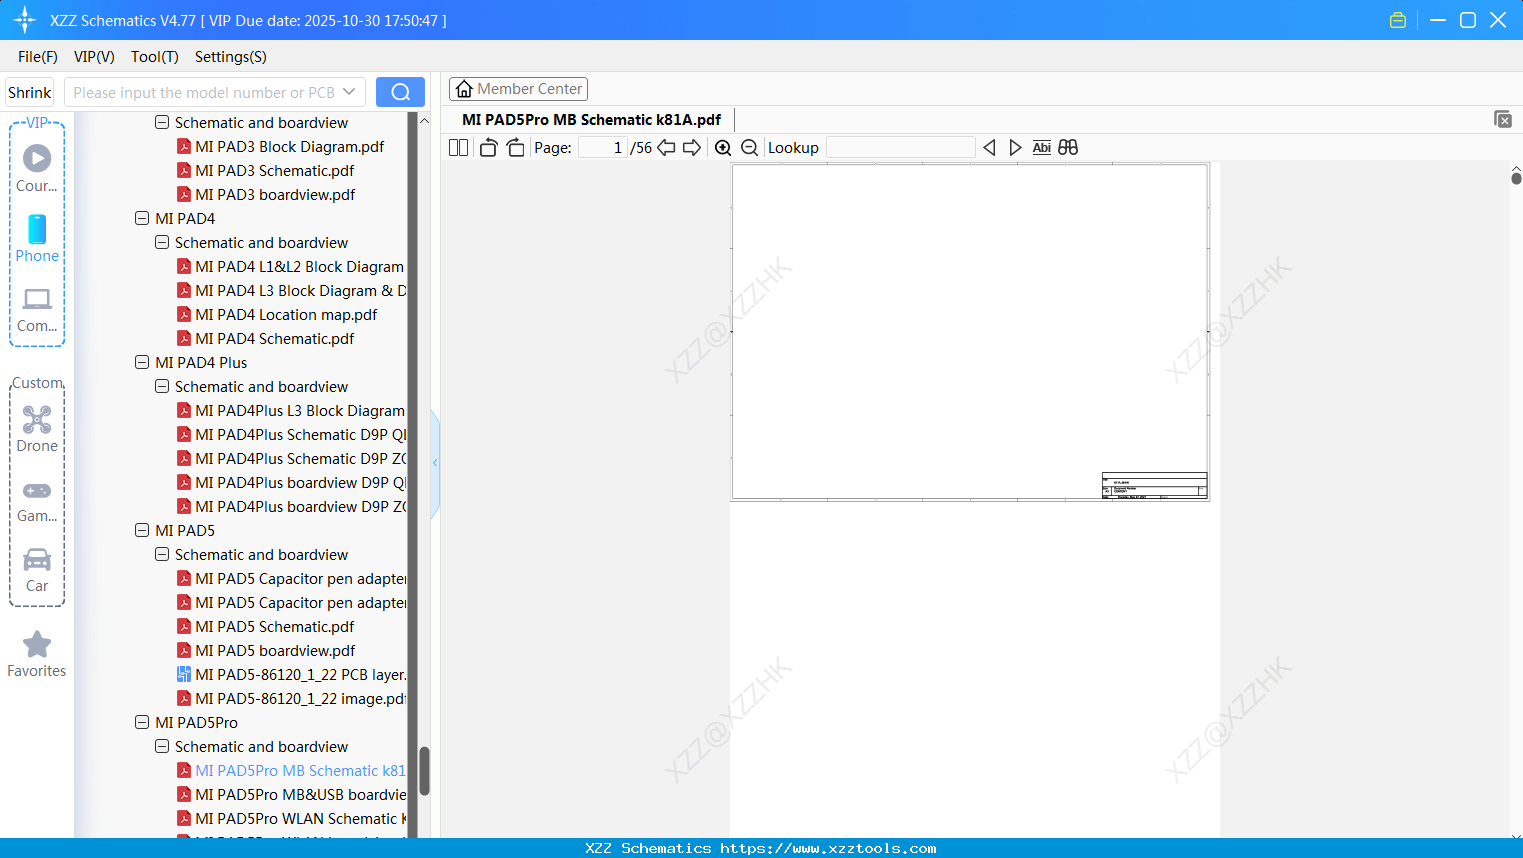Viewport: 1523px width, 858px height.
Task: Collapse the MI PAD5 tree node
Action: pyautogui.click(x=142, y=530)
